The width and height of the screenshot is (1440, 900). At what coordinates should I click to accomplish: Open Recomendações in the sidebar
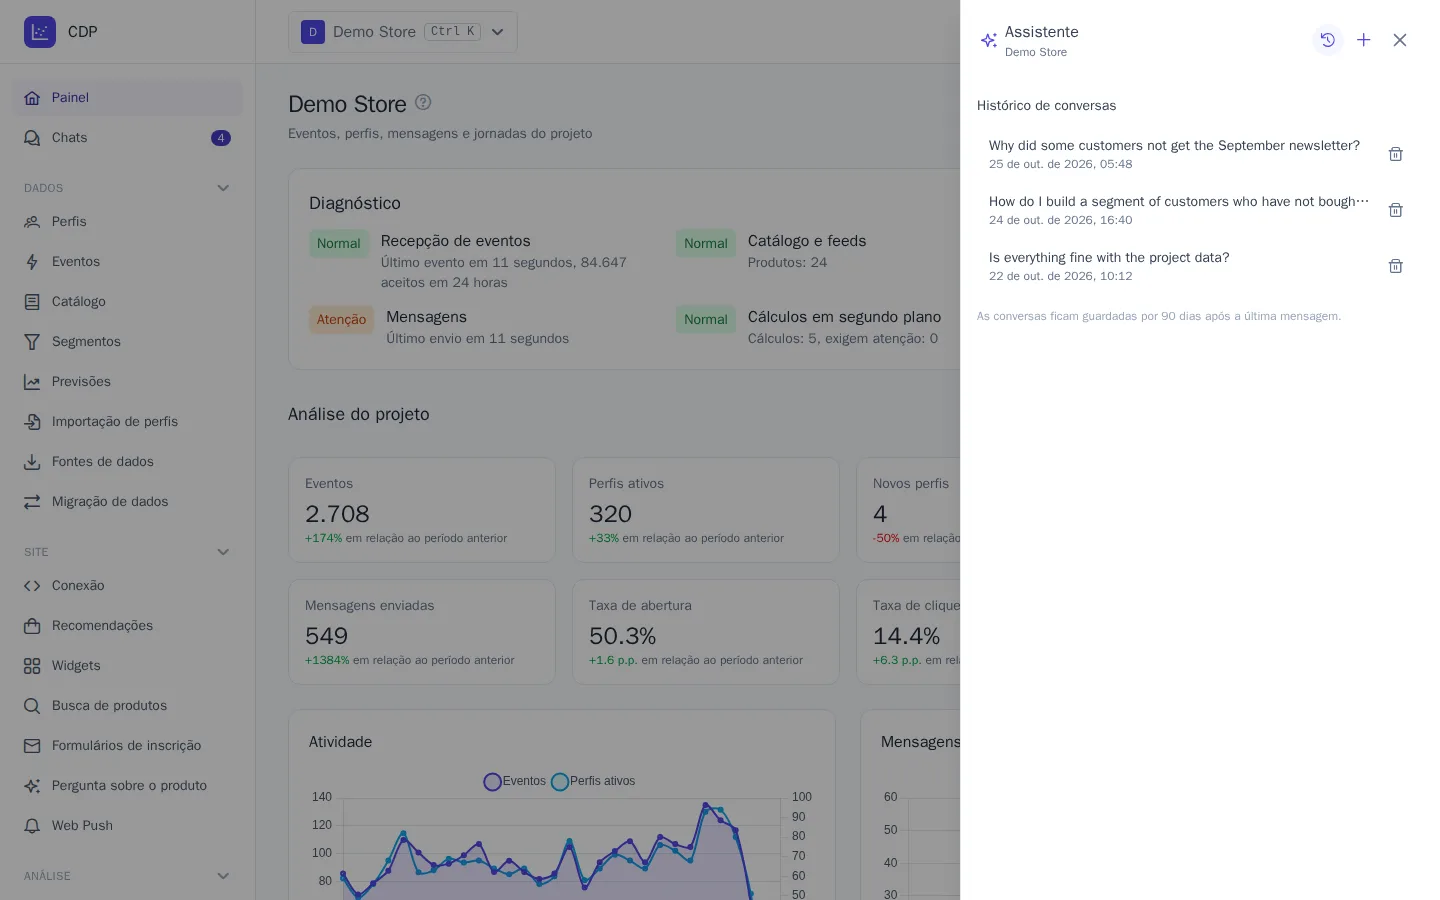click(x=127, y=625)
